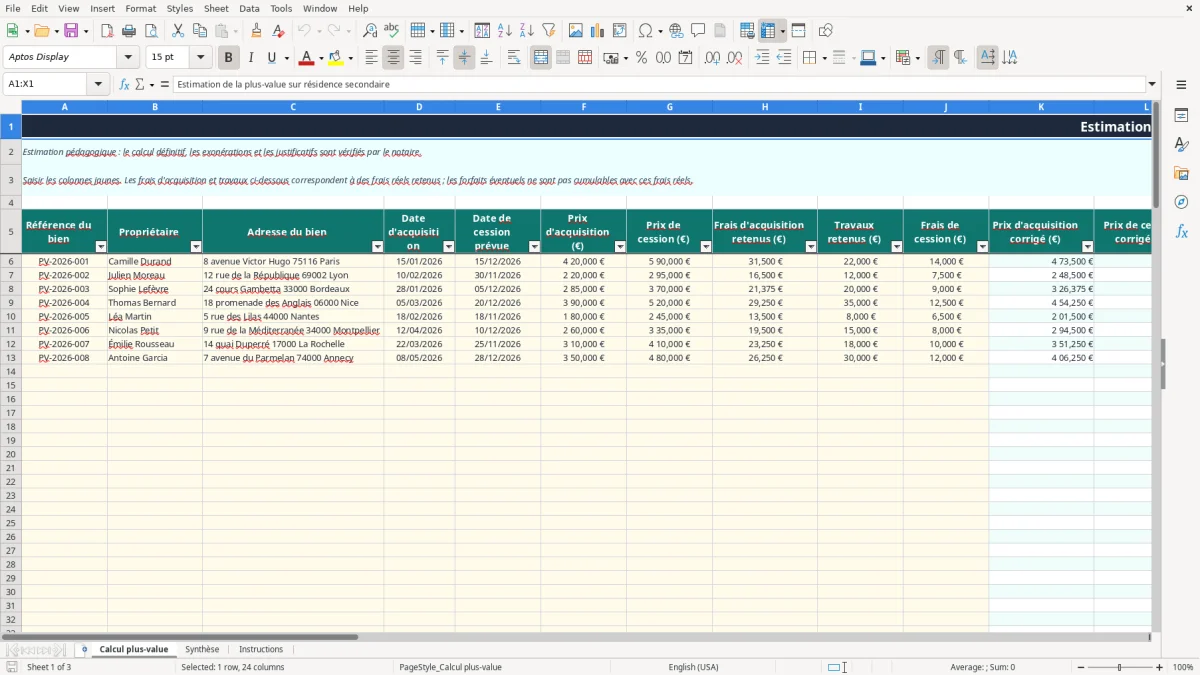Toggle Wrap text
1200x675 pixels.
514,58
